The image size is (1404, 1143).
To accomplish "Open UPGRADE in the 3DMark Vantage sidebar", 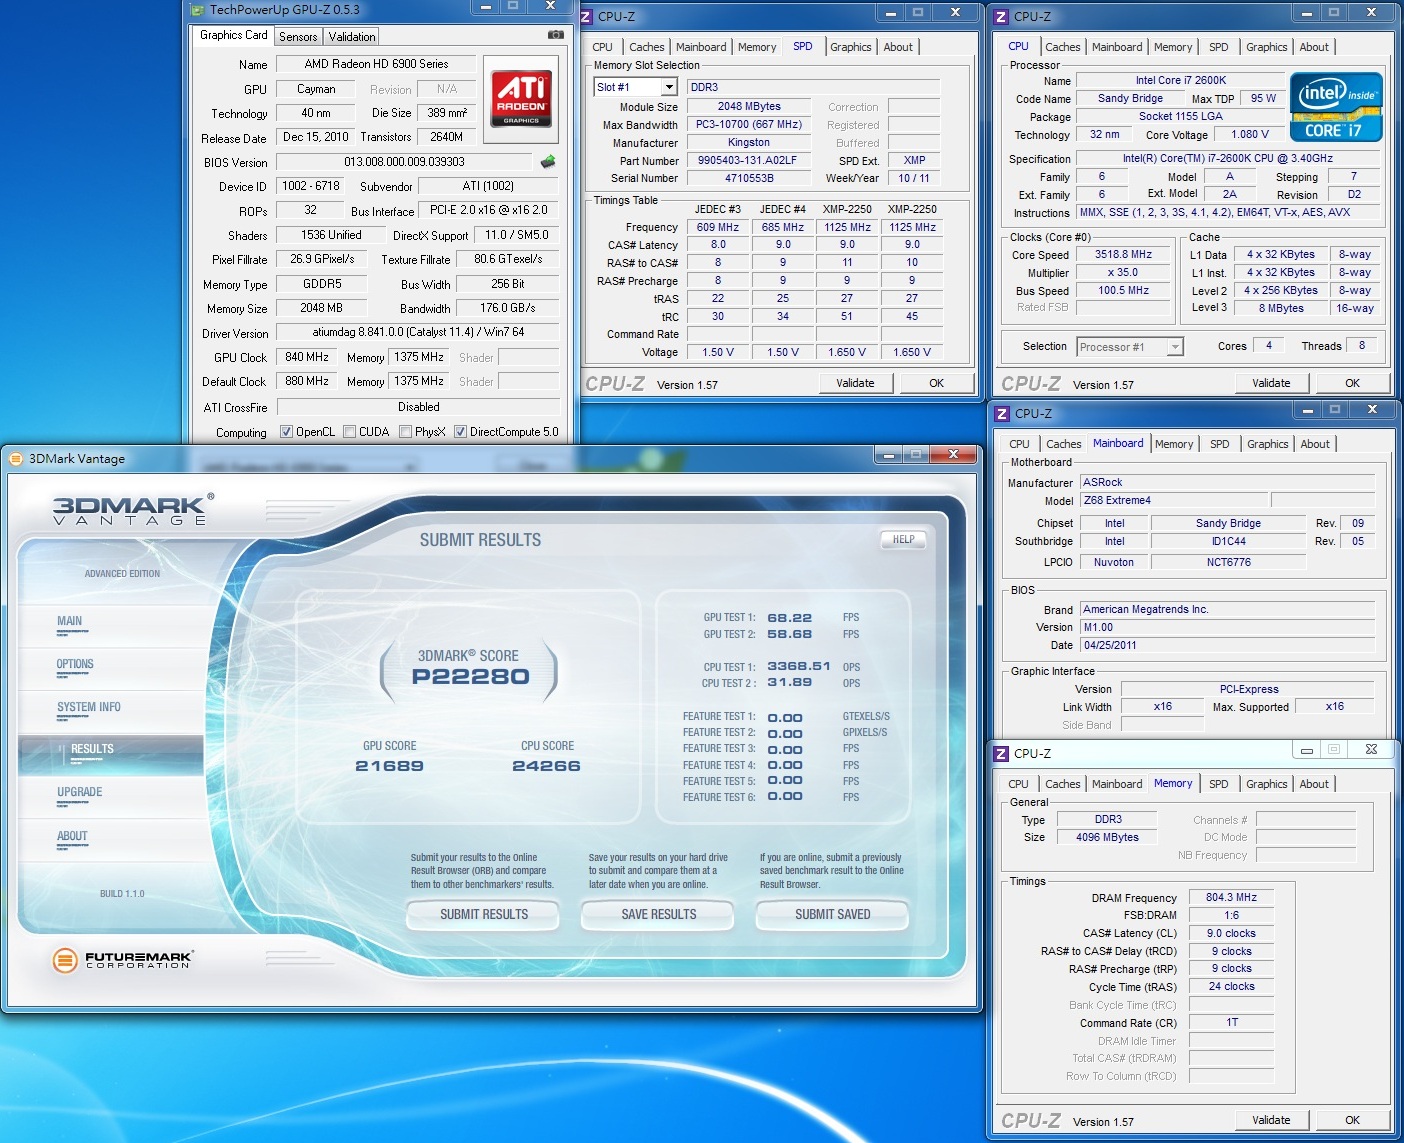I will [x=112, y=796].
